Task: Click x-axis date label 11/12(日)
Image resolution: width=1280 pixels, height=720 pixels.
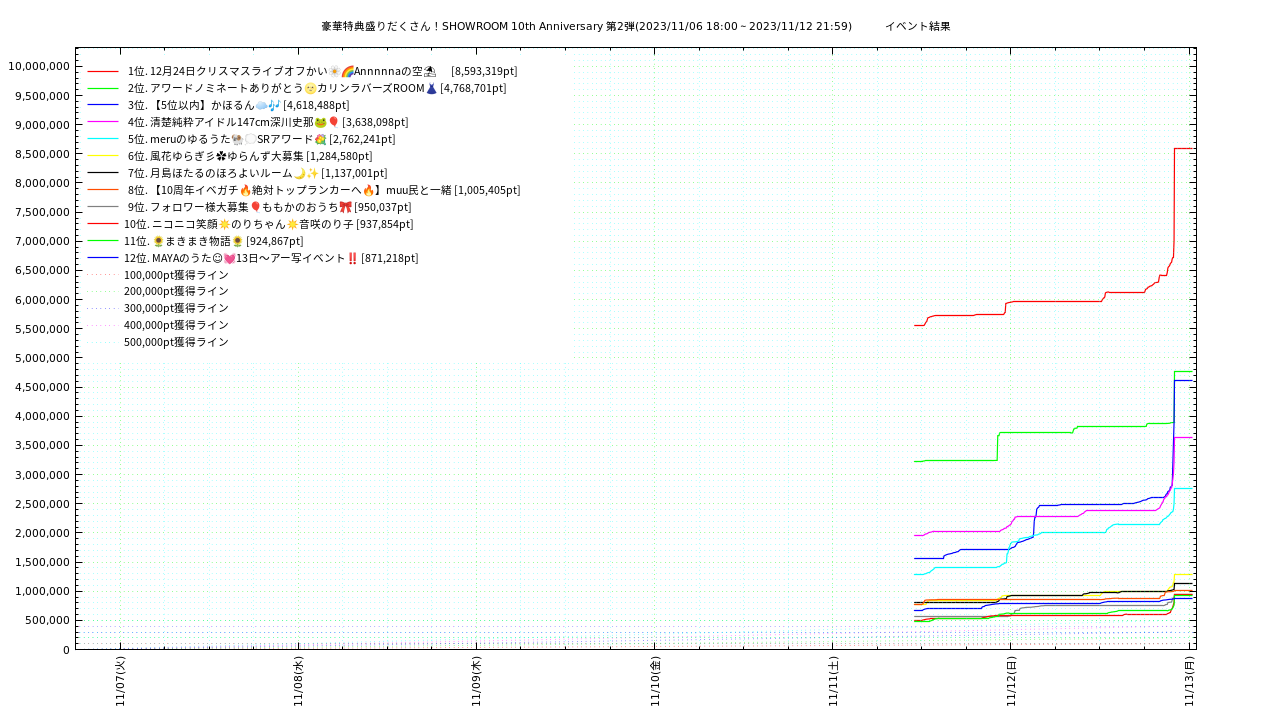Action: pyautogui.click(x=1011, y=682)
